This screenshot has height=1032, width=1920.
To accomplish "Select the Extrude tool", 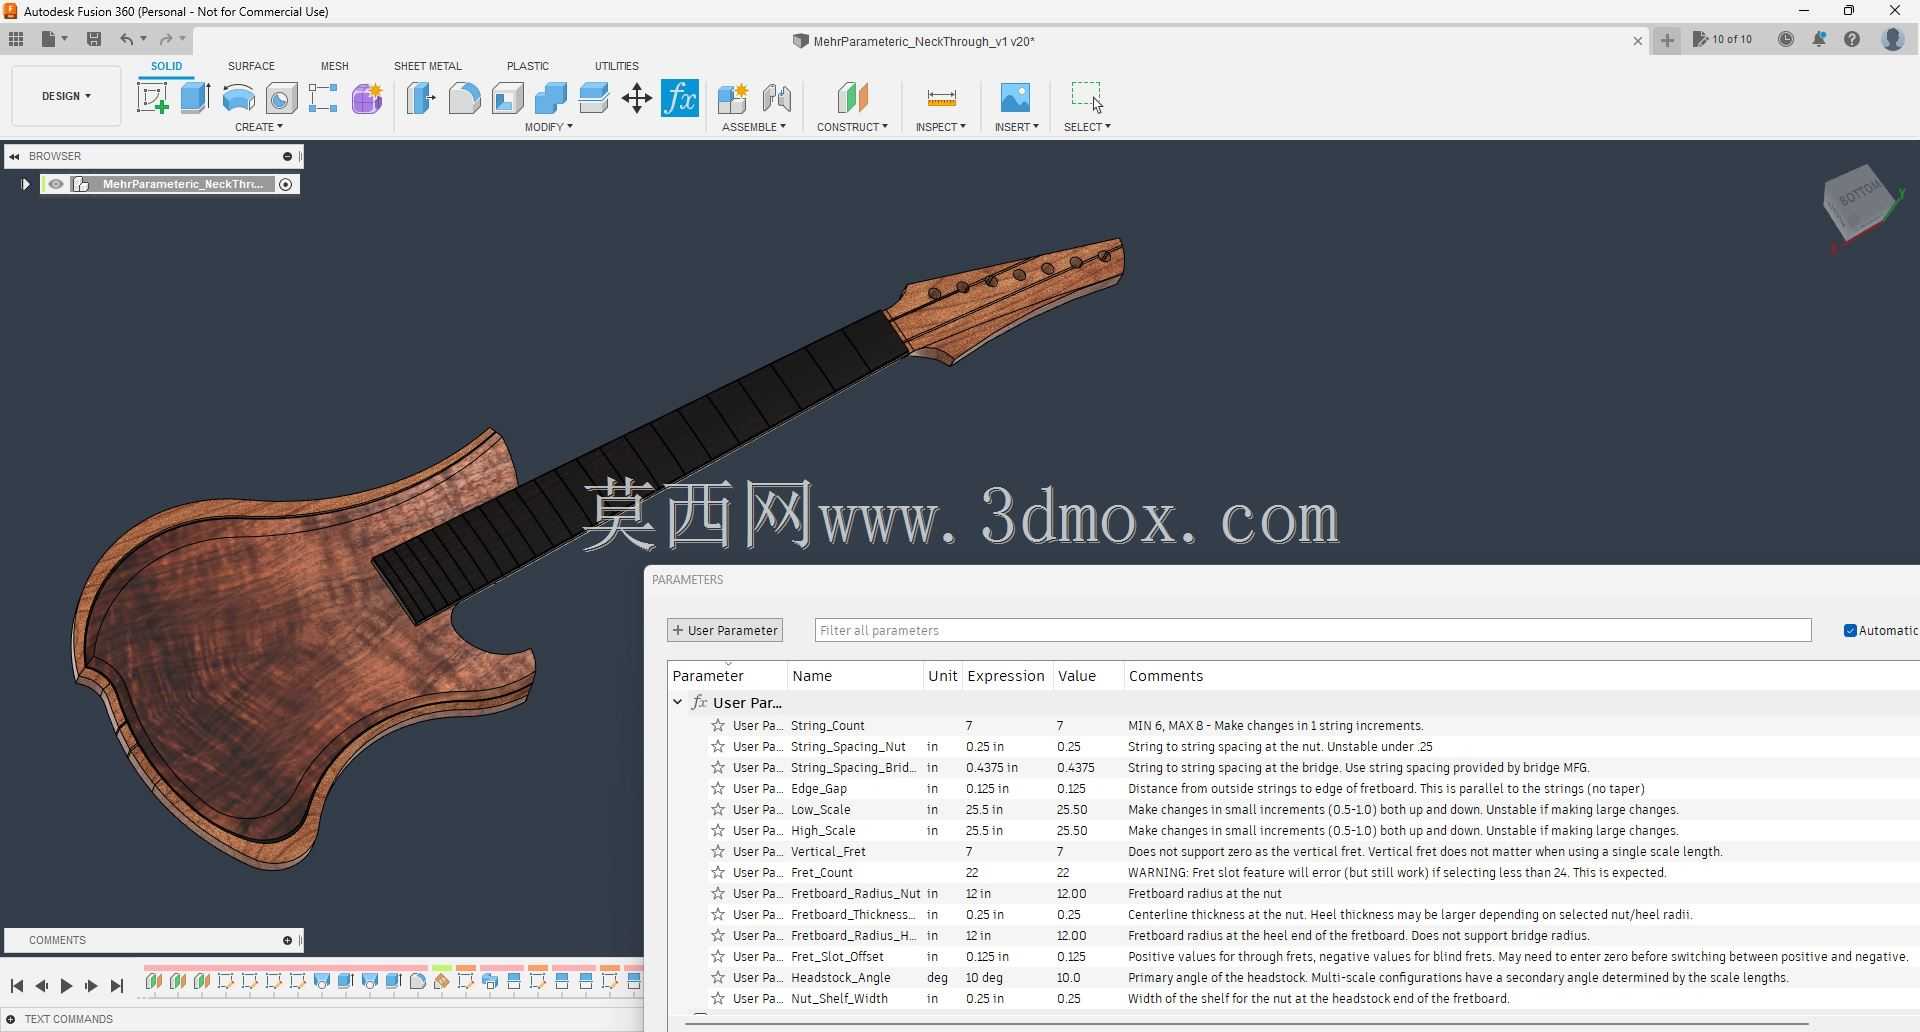I will click(195, 98).
